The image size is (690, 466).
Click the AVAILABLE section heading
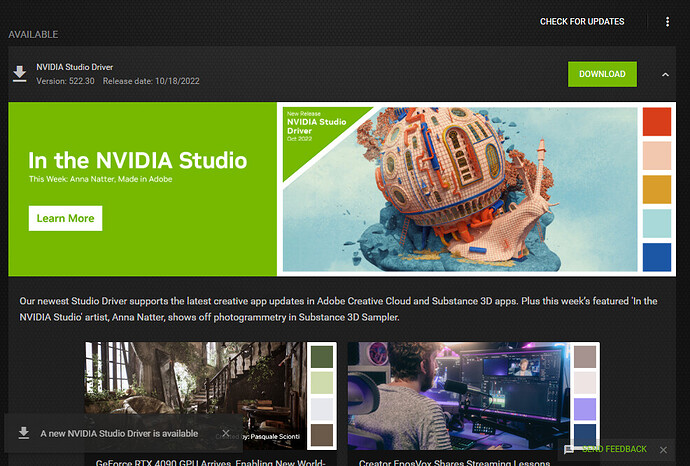33,34
